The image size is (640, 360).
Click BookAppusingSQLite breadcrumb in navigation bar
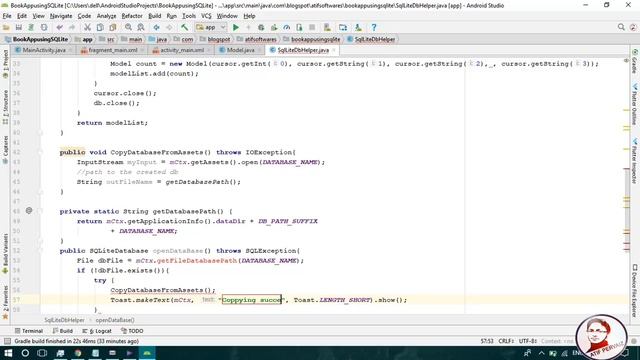[x=37, y=39]
